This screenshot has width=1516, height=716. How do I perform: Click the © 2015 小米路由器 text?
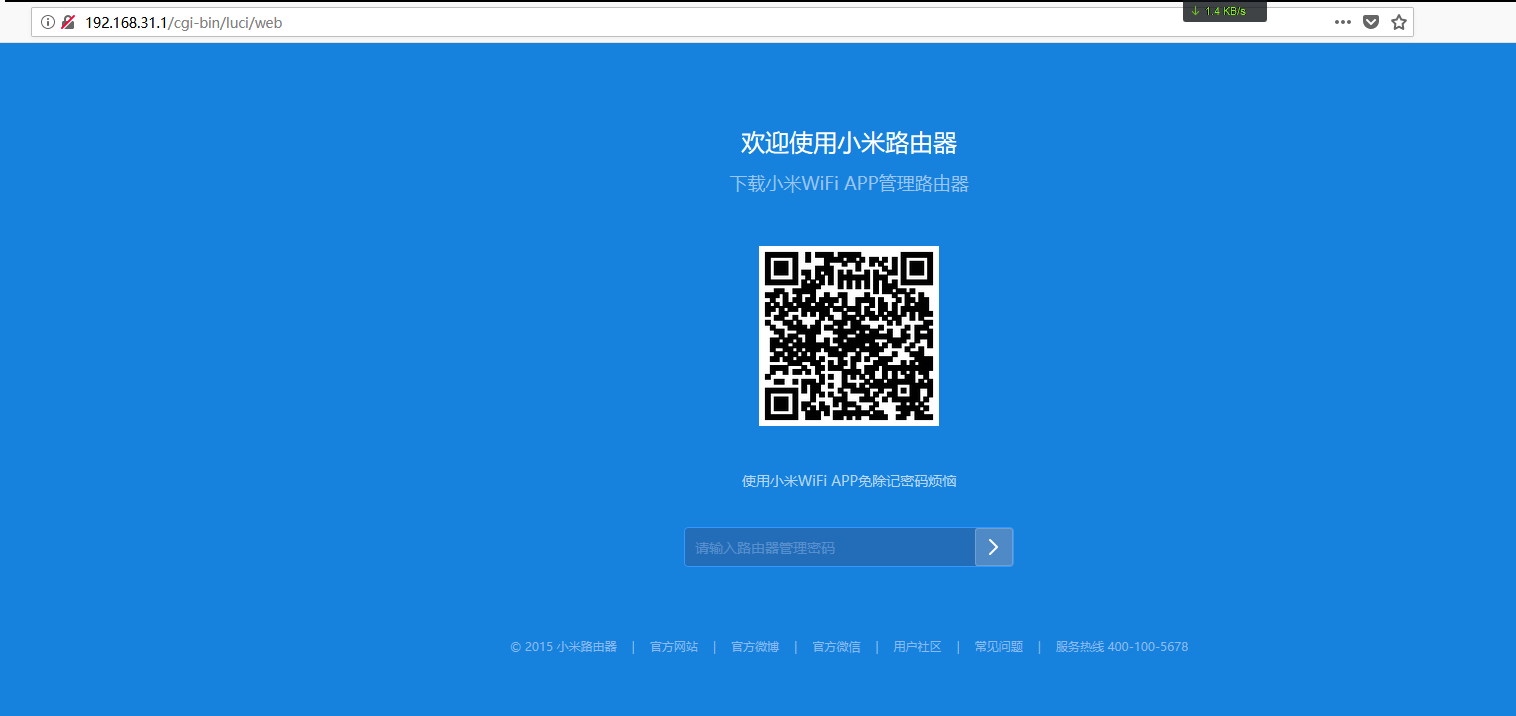(564, 647)
